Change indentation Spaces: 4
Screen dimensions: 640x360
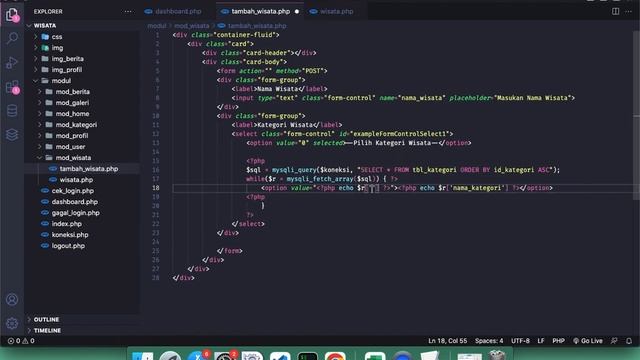pos(489,341)
